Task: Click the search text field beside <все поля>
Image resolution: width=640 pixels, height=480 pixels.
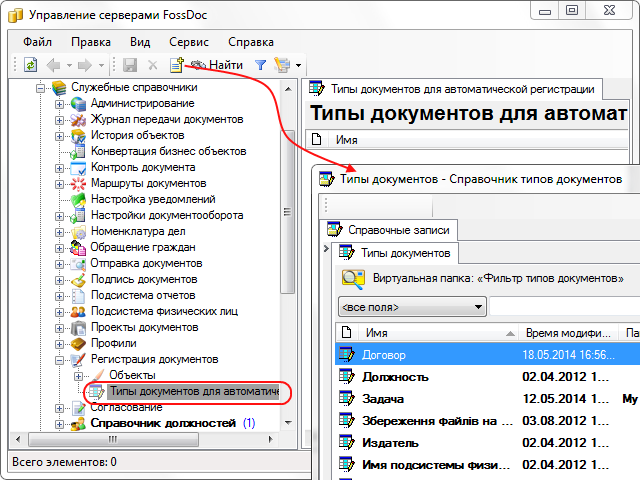Action: (x=564, y=307)
